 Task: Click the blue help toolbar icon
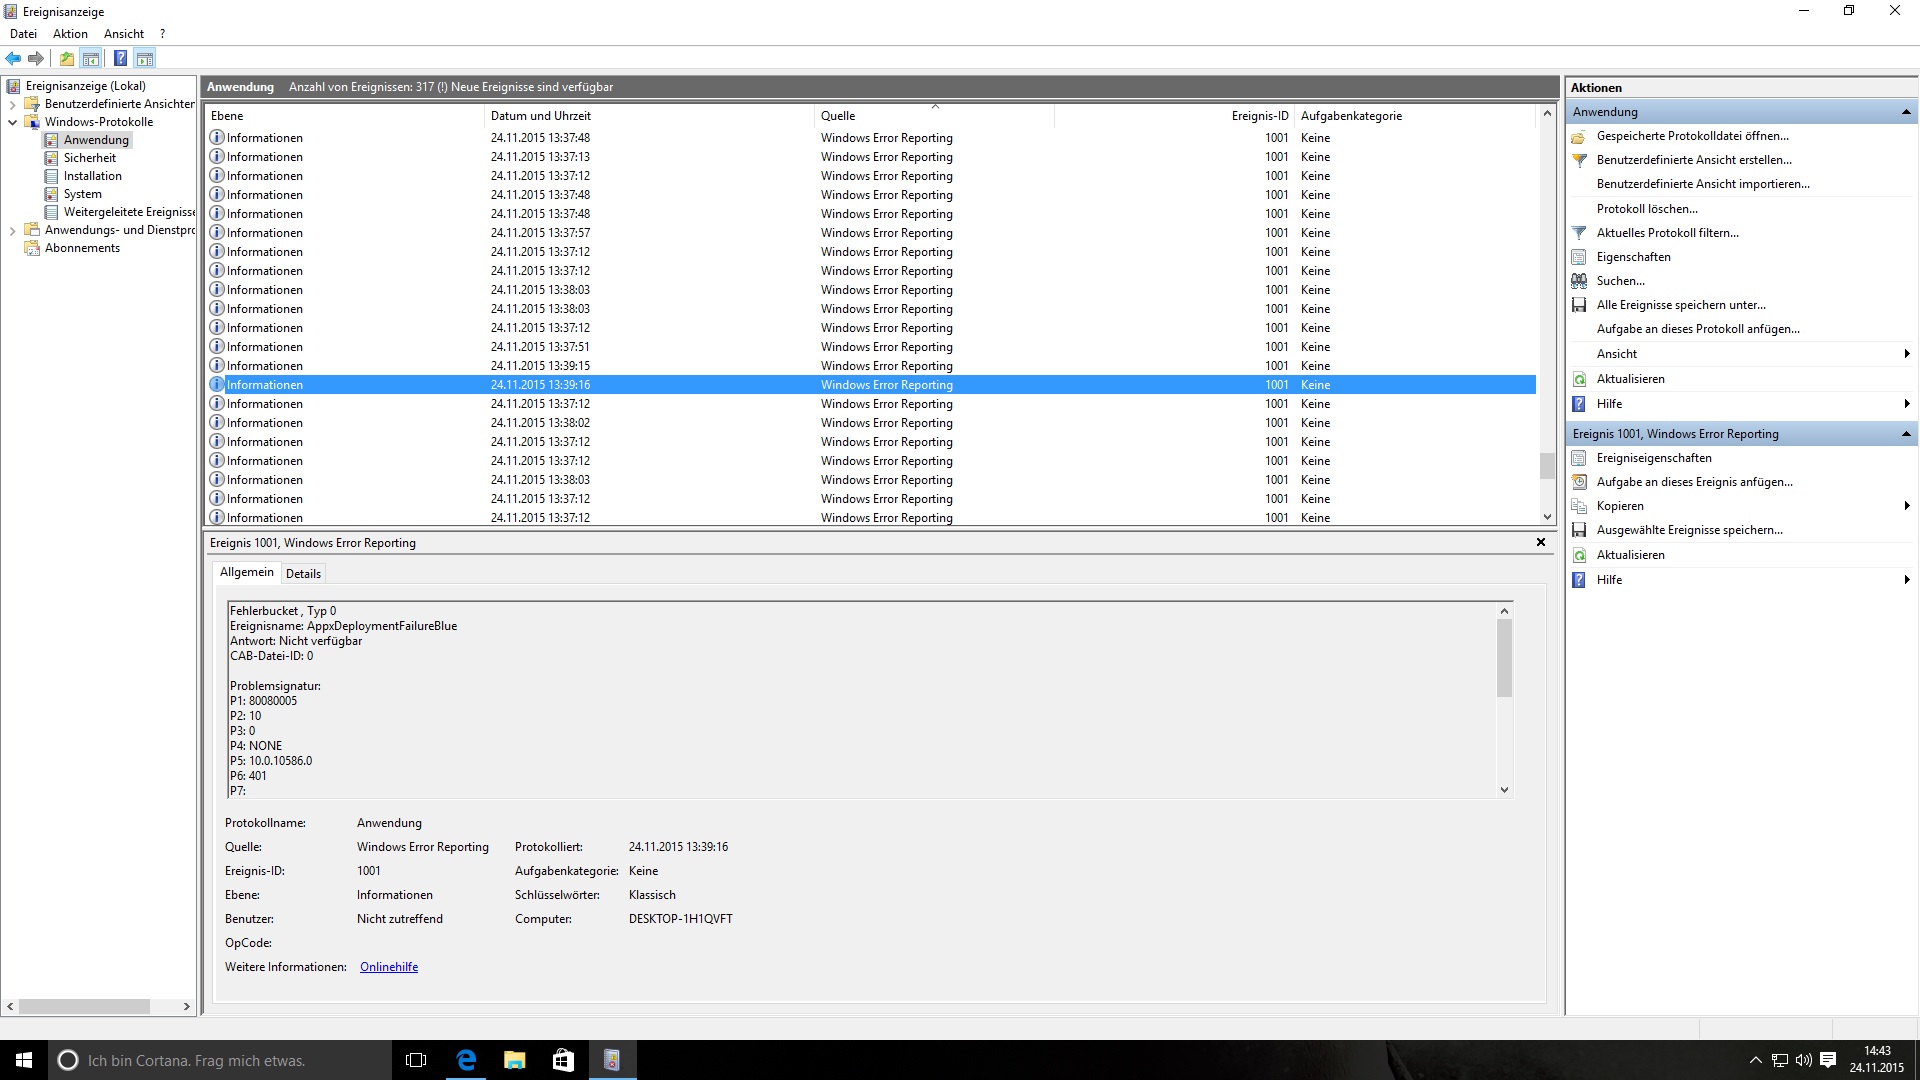[120, 58]
